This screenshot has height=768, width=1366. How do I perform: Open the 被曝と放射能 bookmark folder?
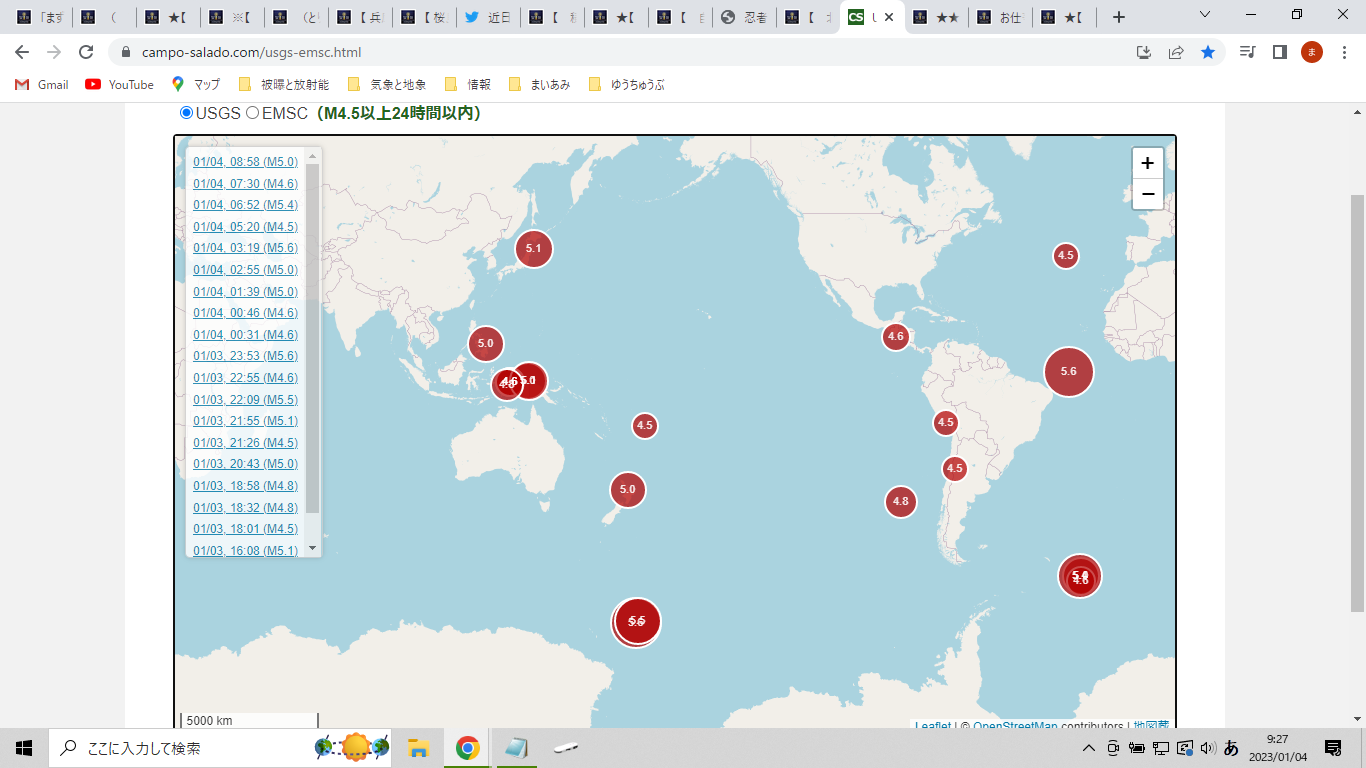pyautogui.click(x=284, y=85)
